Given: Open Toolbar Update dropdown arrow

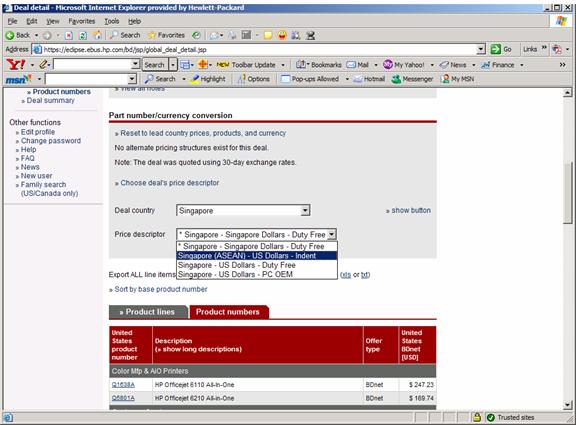Looking at the screenshot, I should click(283, 65).
